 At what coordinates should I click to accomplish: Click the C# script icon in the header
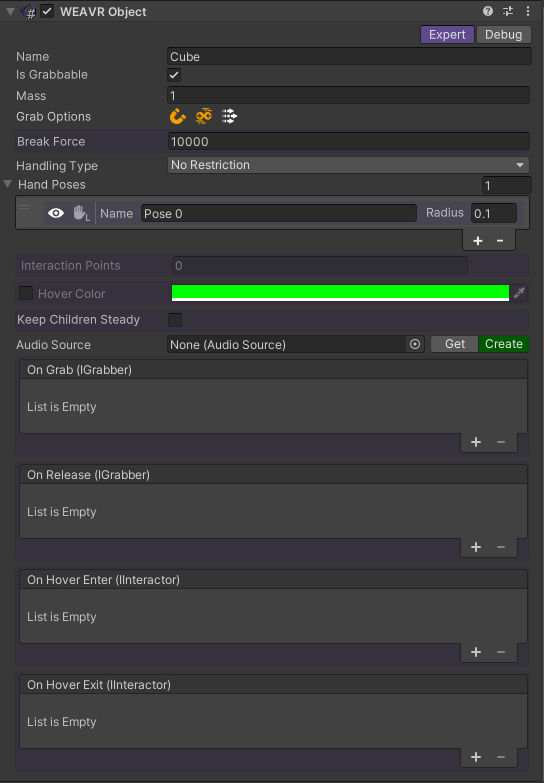(29, 11)
